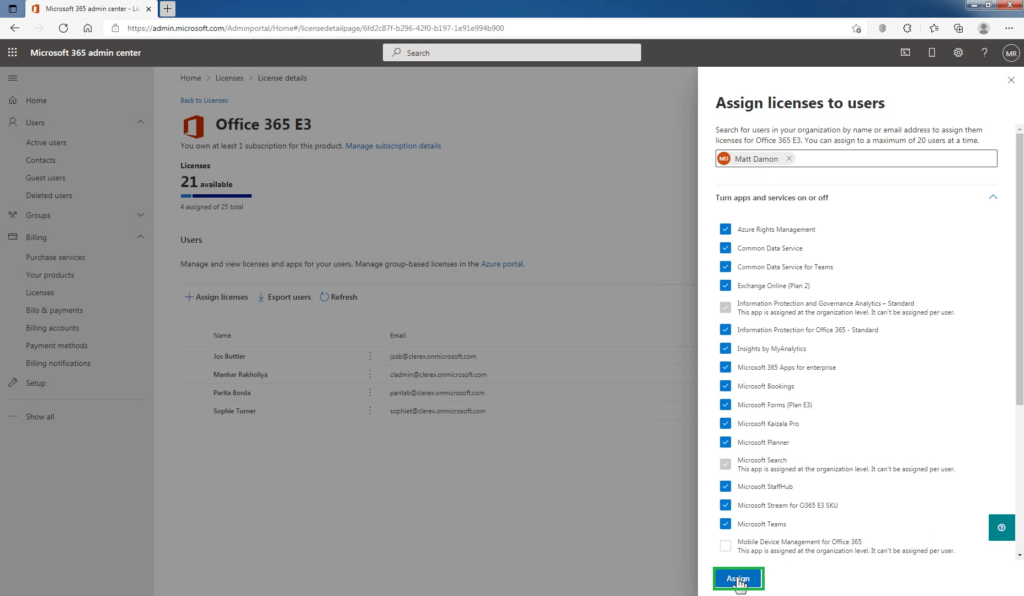The height and width of the screenshot is (596, 1024).
Task: Open admin center settings gear
Action: [958, 52]
